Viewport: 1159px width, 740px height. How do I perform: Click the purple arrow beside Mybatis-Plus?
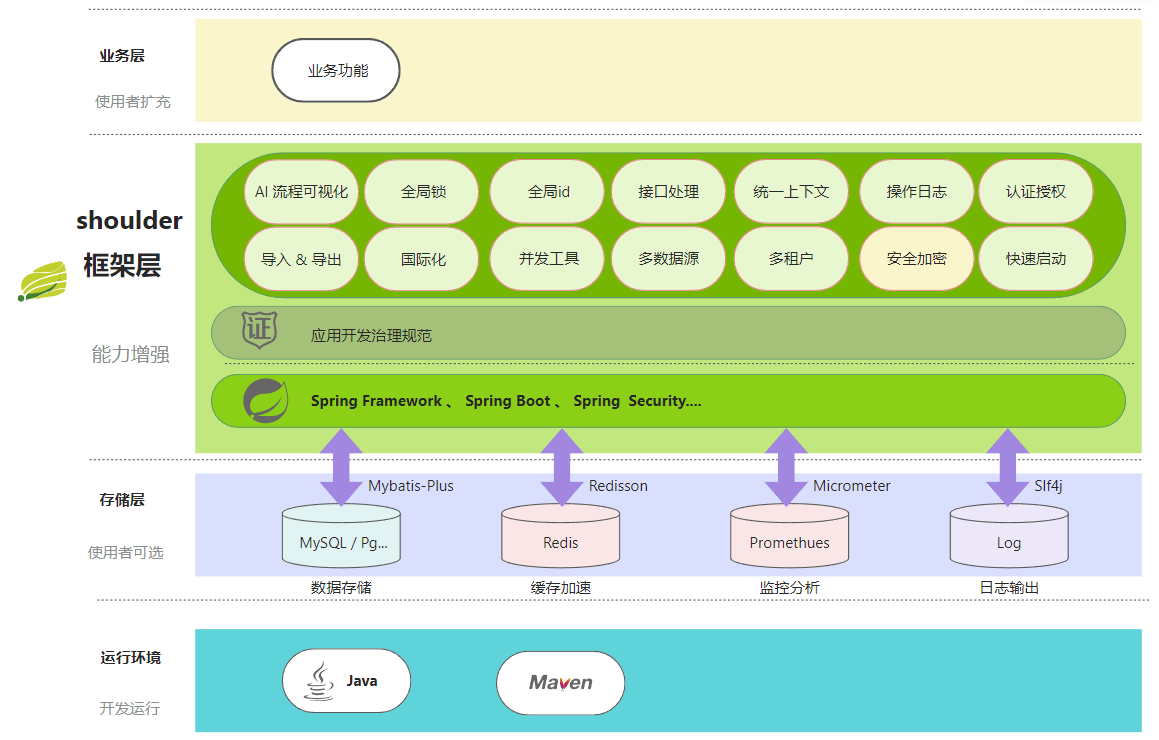coord(341,467)
